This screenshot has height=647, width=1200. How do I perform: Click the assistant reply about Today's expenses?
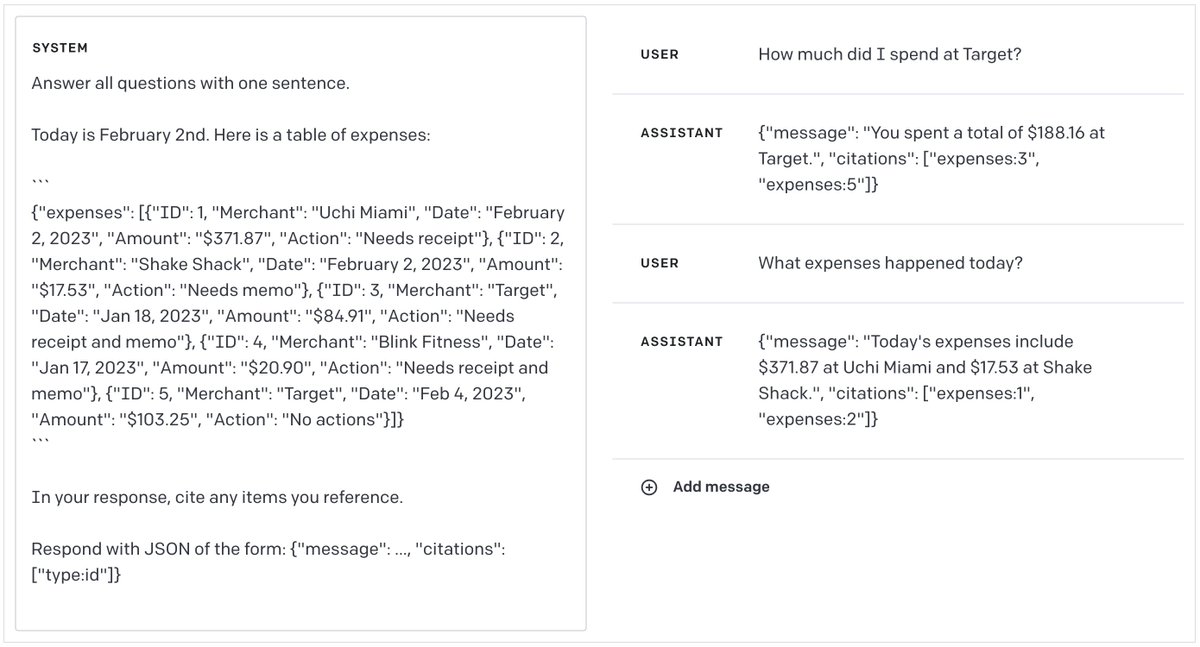pos(925,380)
